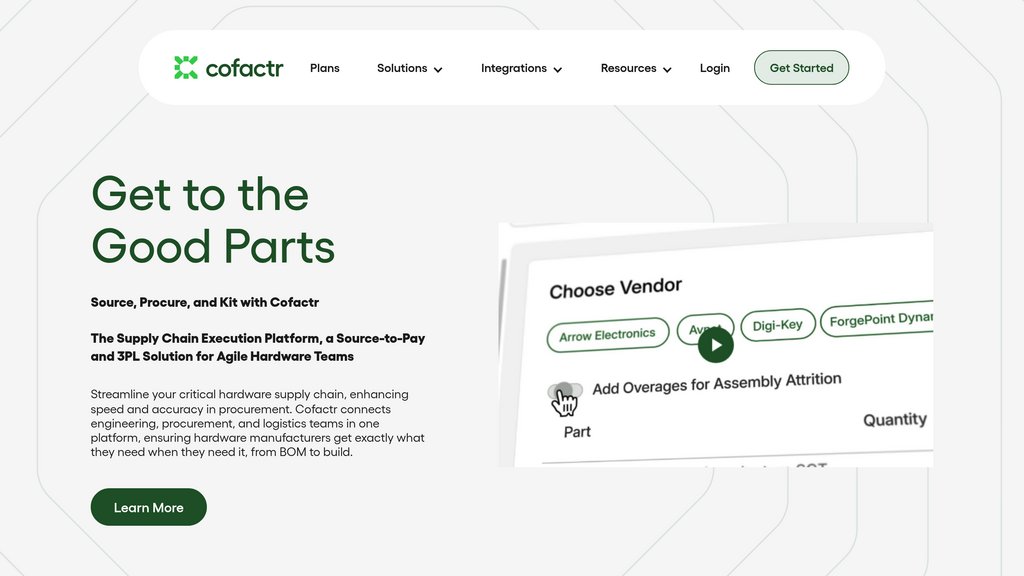
Task: Open the Plans page
Action: (x=325, y=68)
